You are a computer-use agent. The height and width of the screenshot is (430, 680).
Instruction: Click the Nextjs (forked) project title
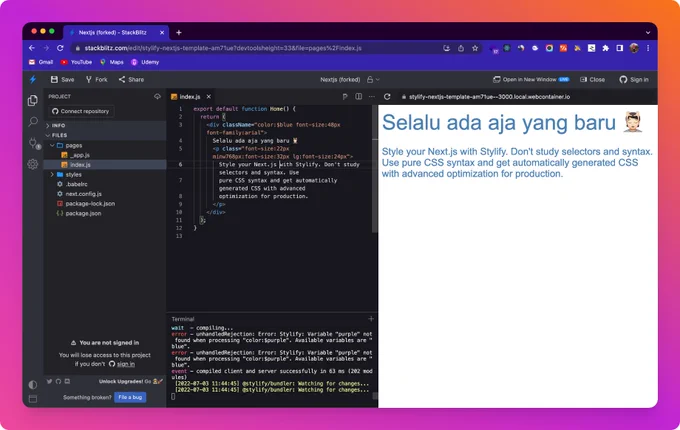point(340,79)
